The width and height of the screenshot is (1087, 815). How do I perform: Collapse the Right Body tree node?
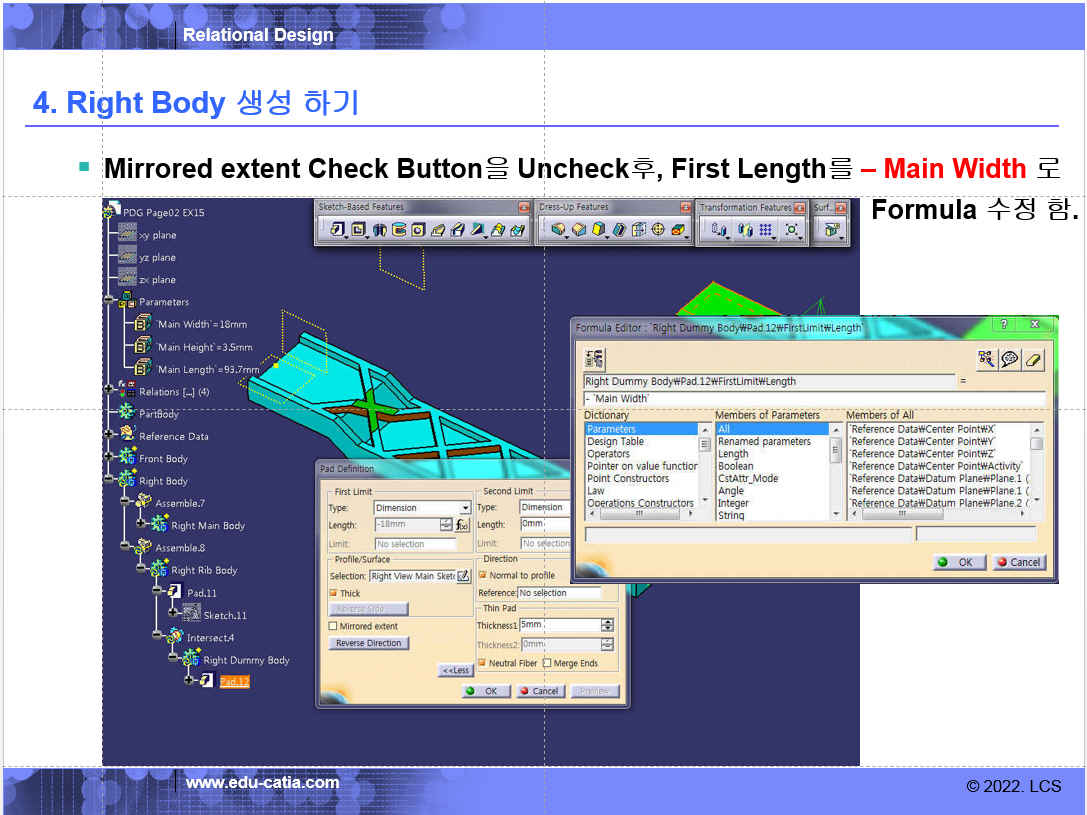(108, 481)
